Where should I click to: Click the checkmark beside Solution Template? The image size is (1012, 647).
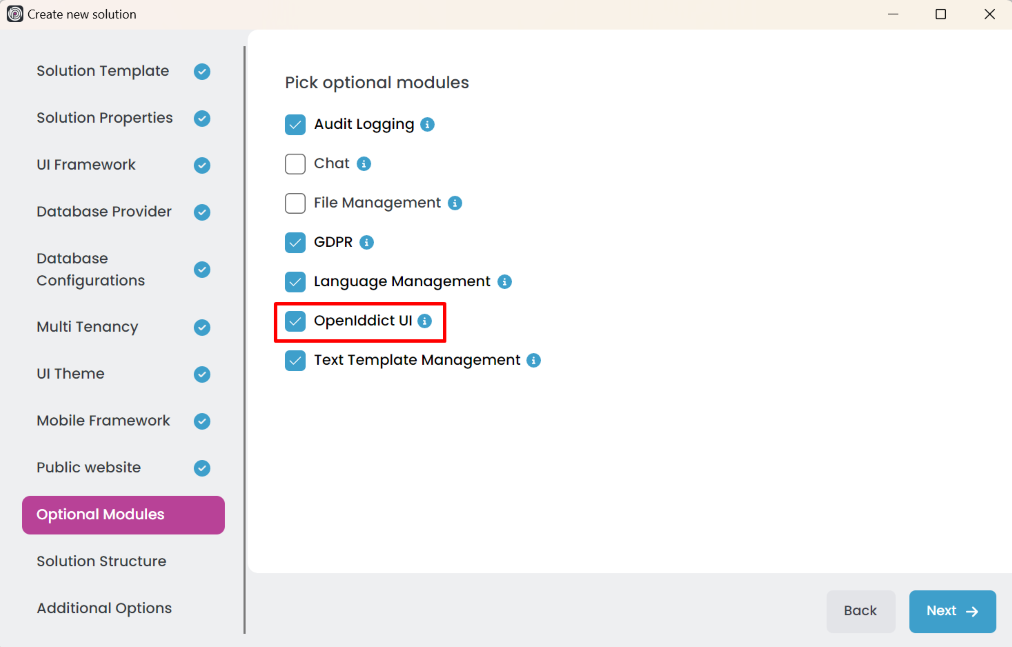(x=202, y=71)
